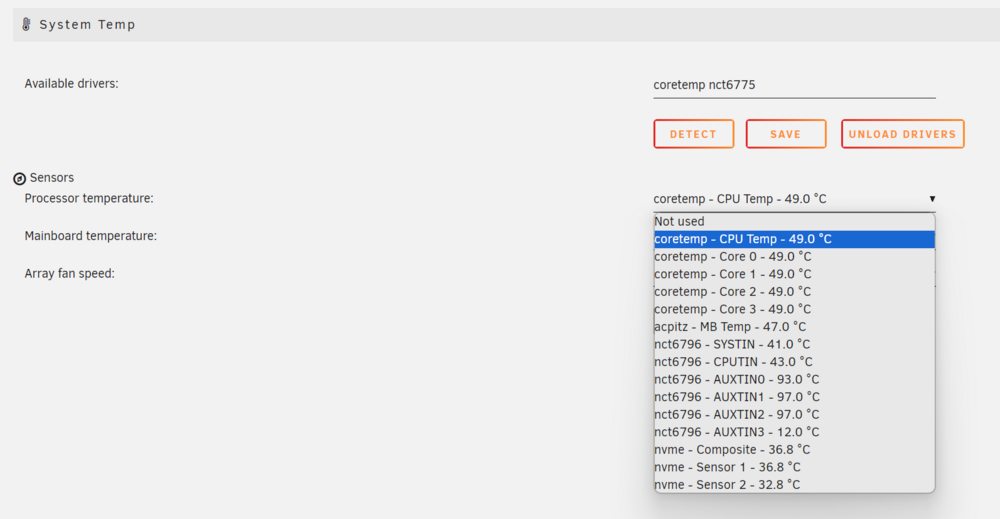Select nct6796 - AUXTIN0 - 93.0 °C
Screen dimensions: 1000x519
point(794,379)
